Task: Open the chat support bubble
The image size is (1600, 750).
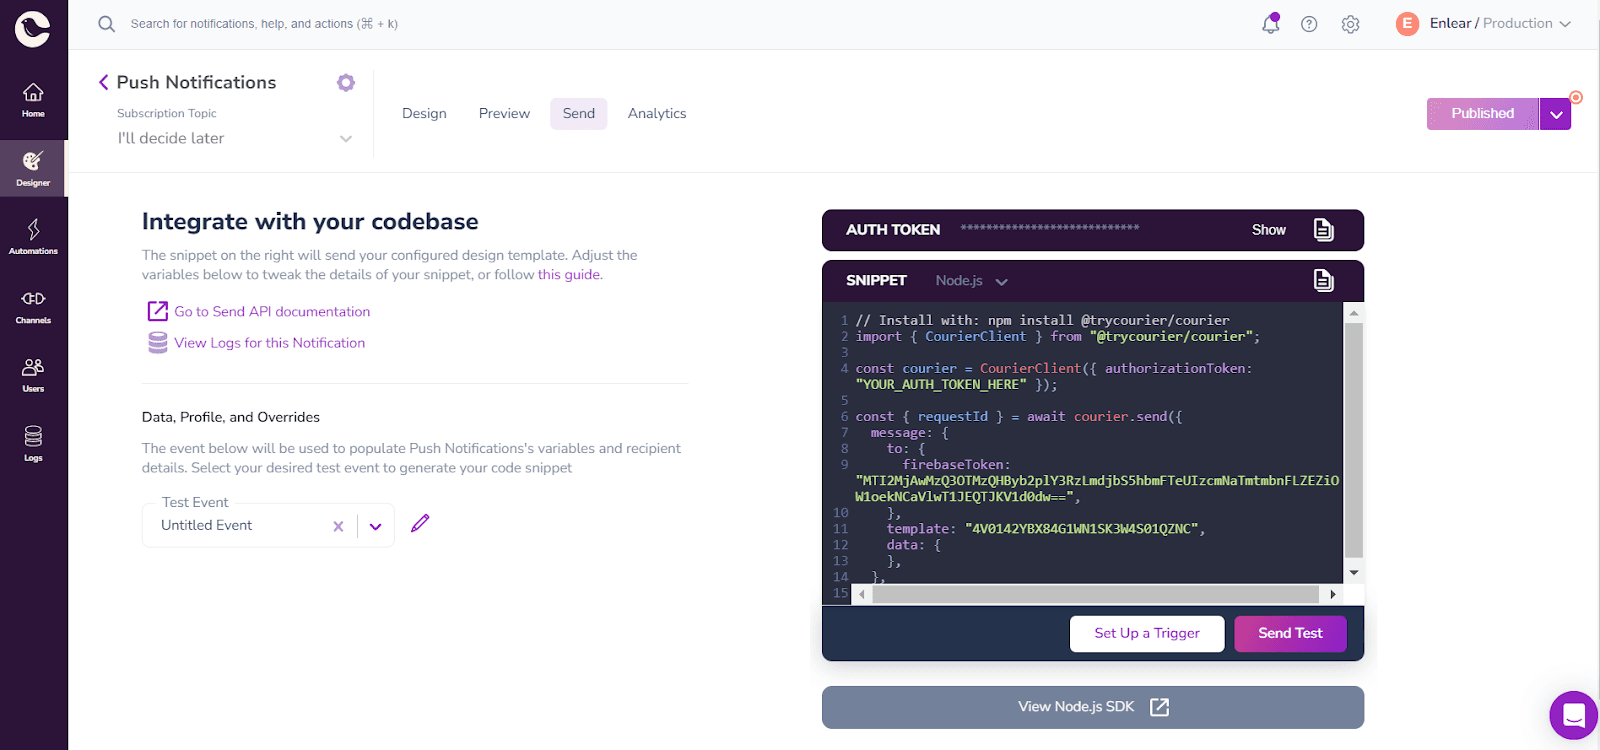Action: 1573,715
